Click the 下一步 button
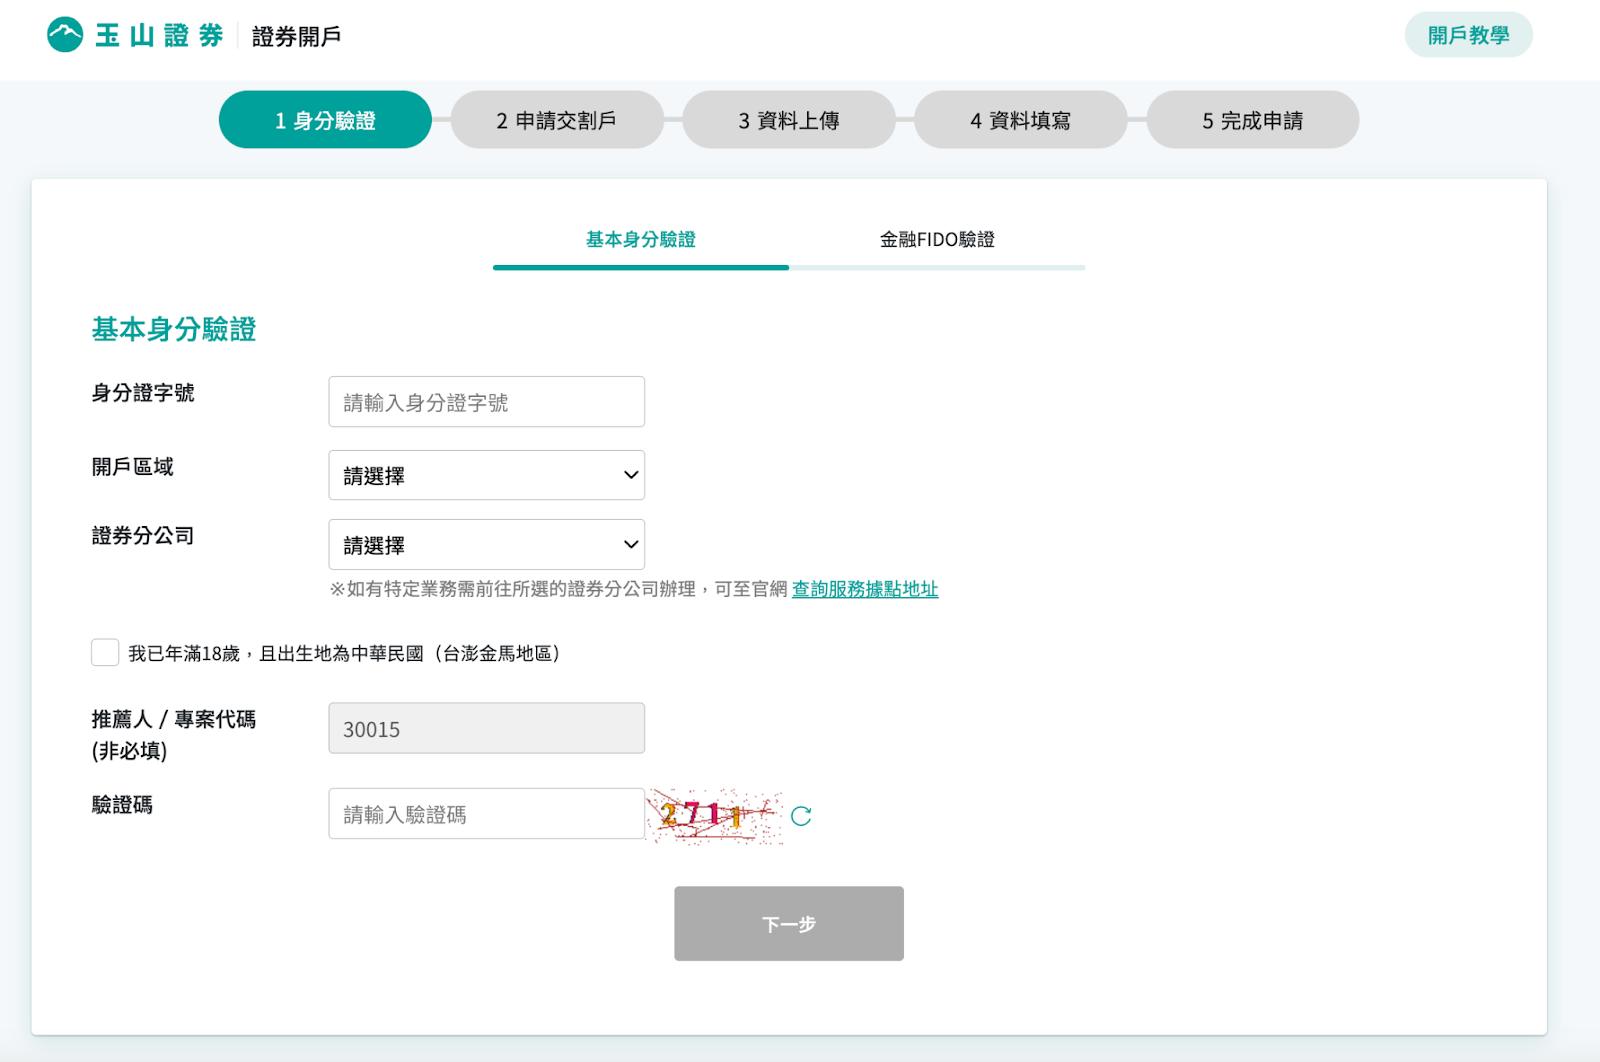The image size is (1600, 1062). click(788, 924)
